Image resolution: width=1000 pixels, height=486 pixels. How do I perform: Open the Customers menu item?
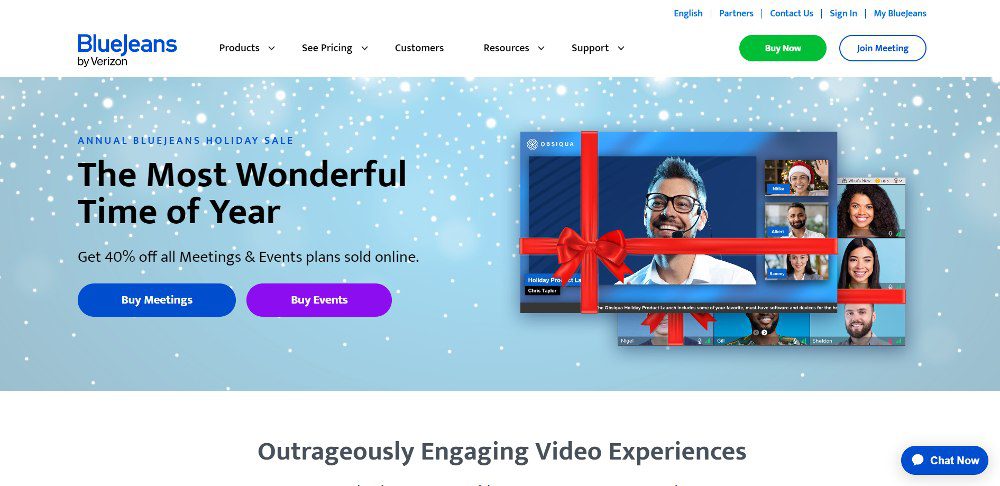coord(419,48)
